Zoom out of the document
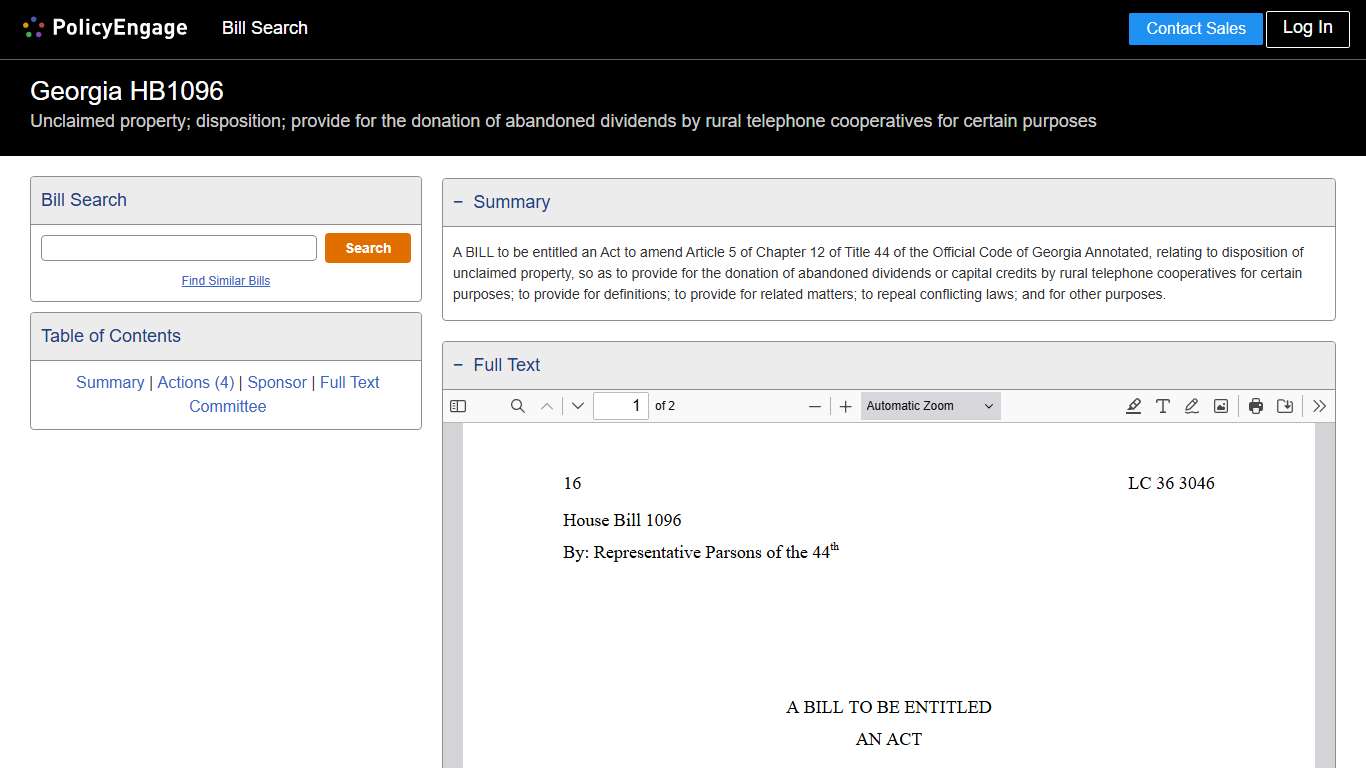The image size is (1366, 768). click(815, 406)
